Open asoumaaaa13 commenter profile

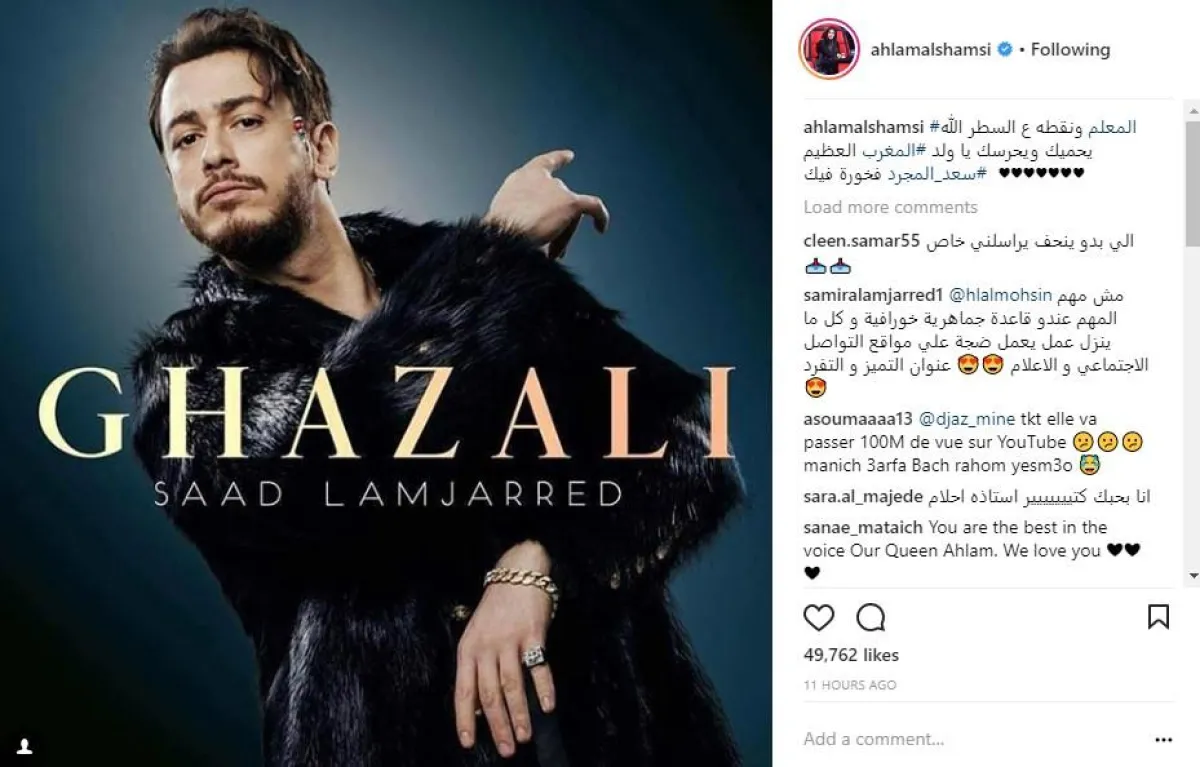[859, 419]
